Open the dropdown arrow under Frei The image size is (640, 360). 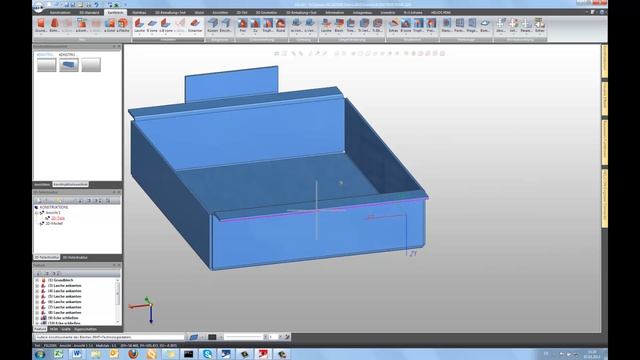tap(243, 34)
